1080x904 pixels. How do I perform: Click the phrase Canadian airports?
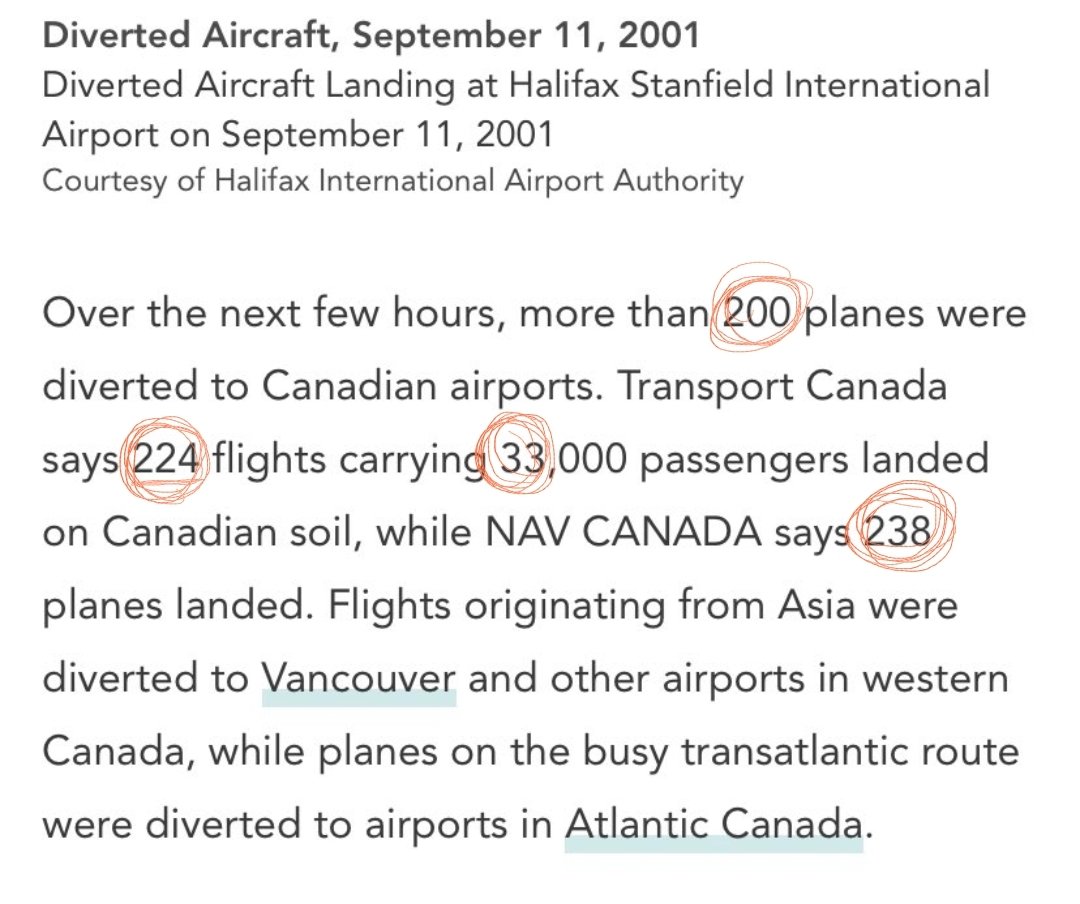[432, 387]
